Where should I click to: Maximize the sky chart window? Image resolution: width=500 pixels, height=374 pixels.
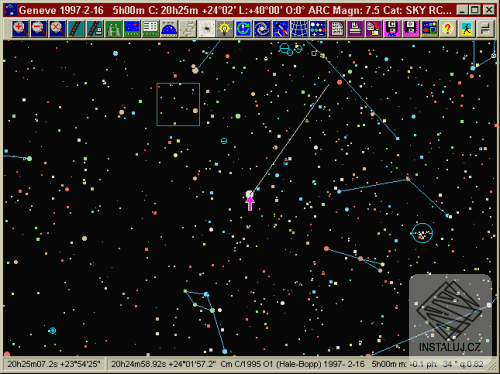[475, 10]
